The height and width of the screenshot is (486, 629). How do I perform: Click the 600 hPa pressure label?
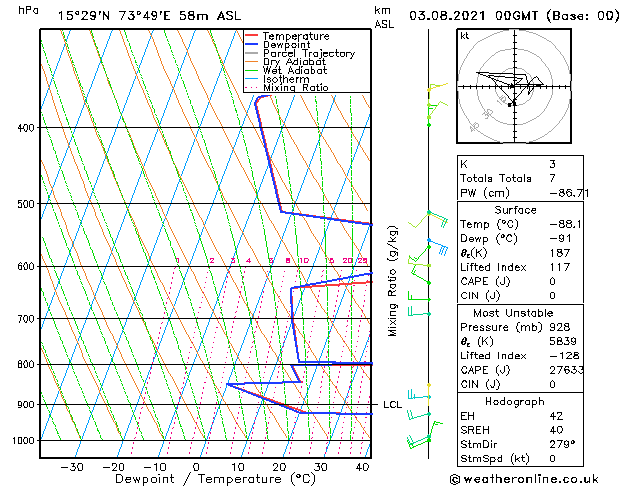pos(26,266)
